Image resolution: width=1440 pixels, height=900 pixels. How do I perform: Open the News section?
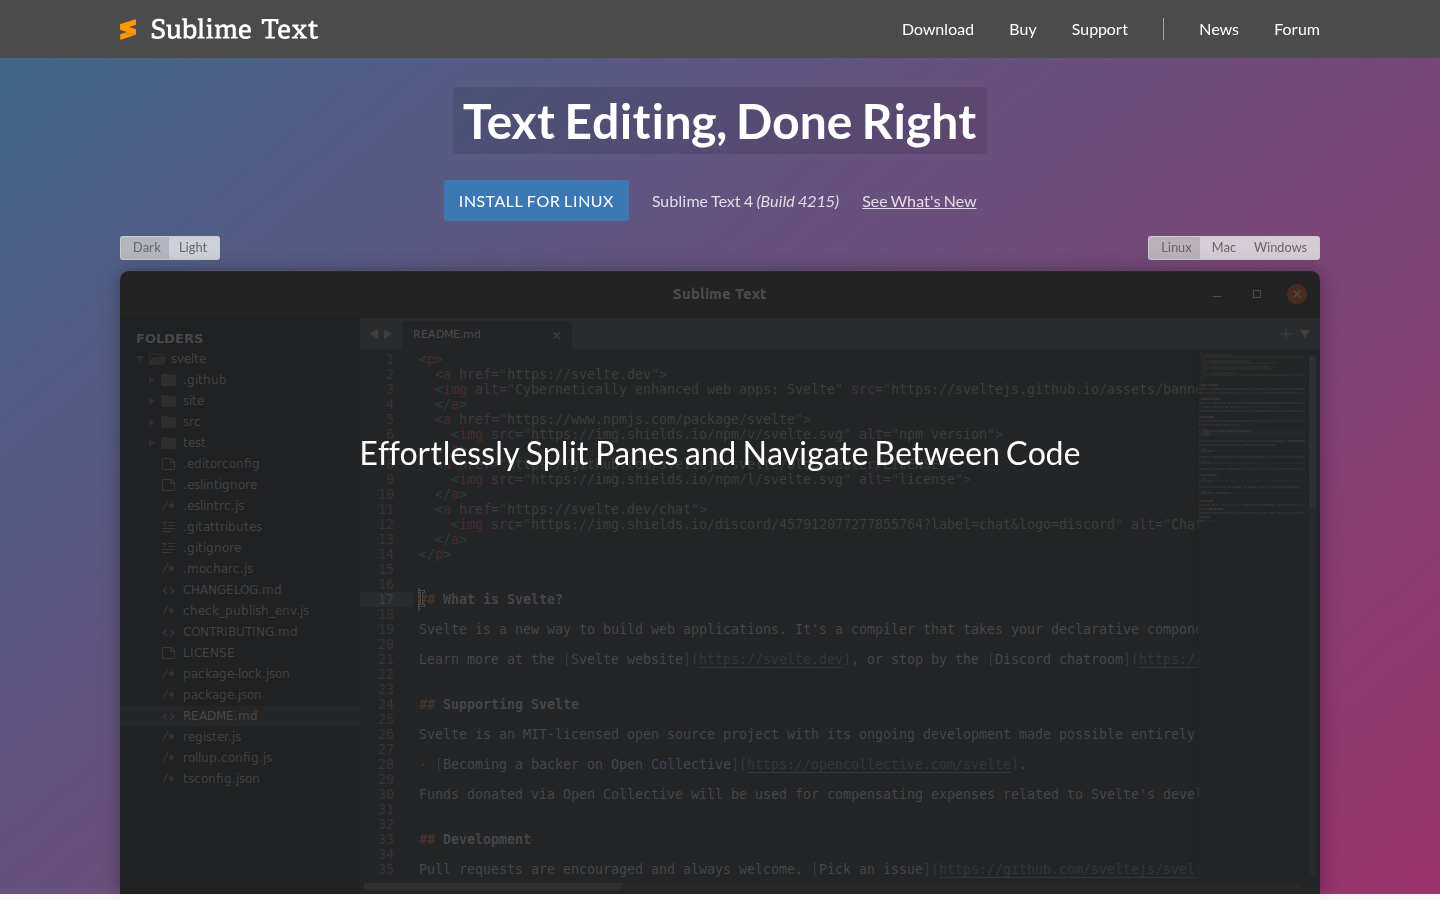[1219, 29]
